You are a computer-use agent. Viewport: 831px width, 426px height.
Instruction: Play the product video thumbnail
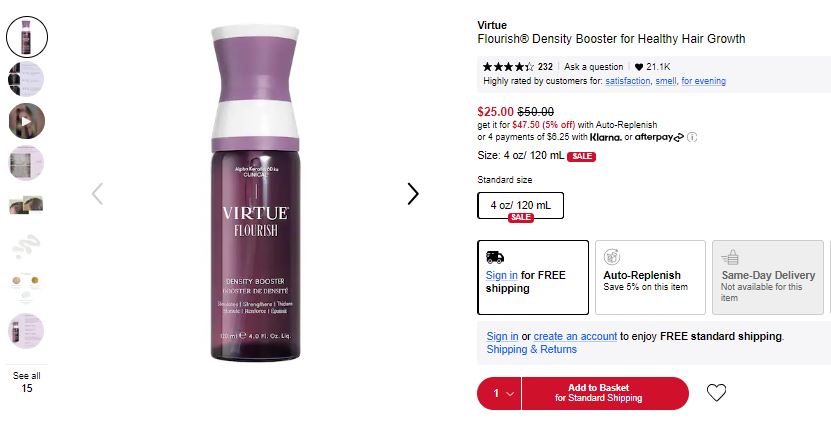point(26,121)
